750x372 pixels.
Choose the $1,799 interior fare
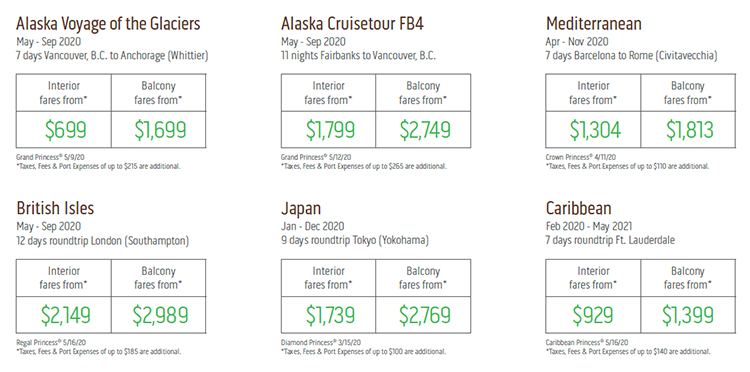331,130
